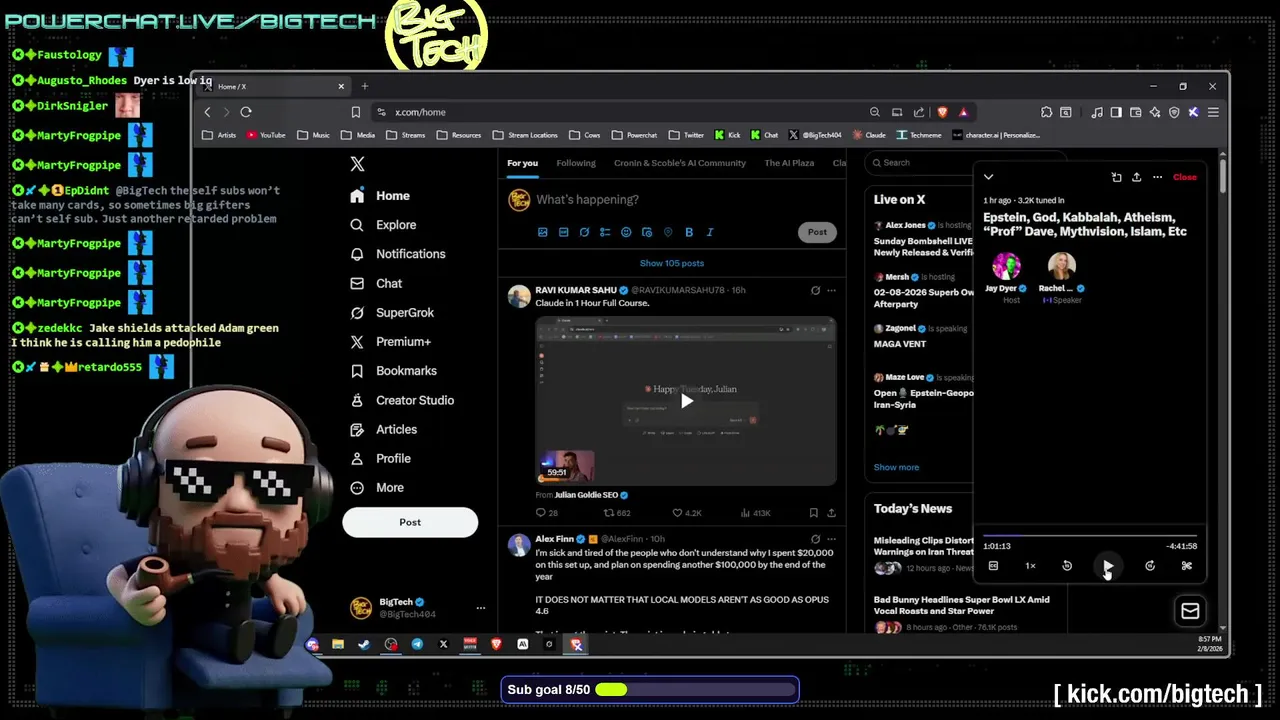This screenshot has height=720, width=1280.
Task: Change 1x playback speed
Action: point(1030,566)
